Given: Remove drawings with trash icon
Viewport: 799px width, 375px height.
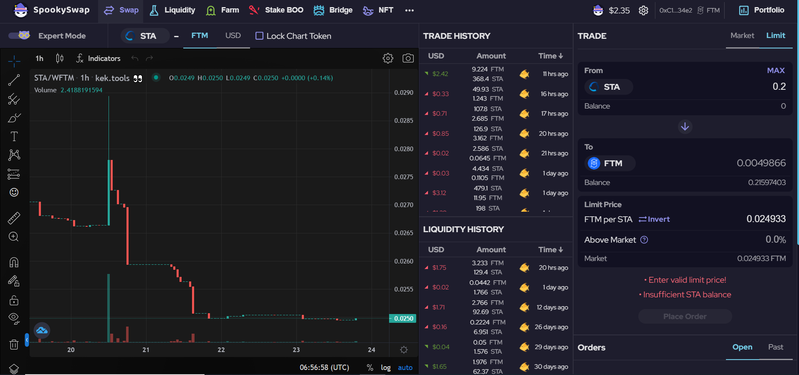Looking at the screenshot, I should tap(14, 344).
